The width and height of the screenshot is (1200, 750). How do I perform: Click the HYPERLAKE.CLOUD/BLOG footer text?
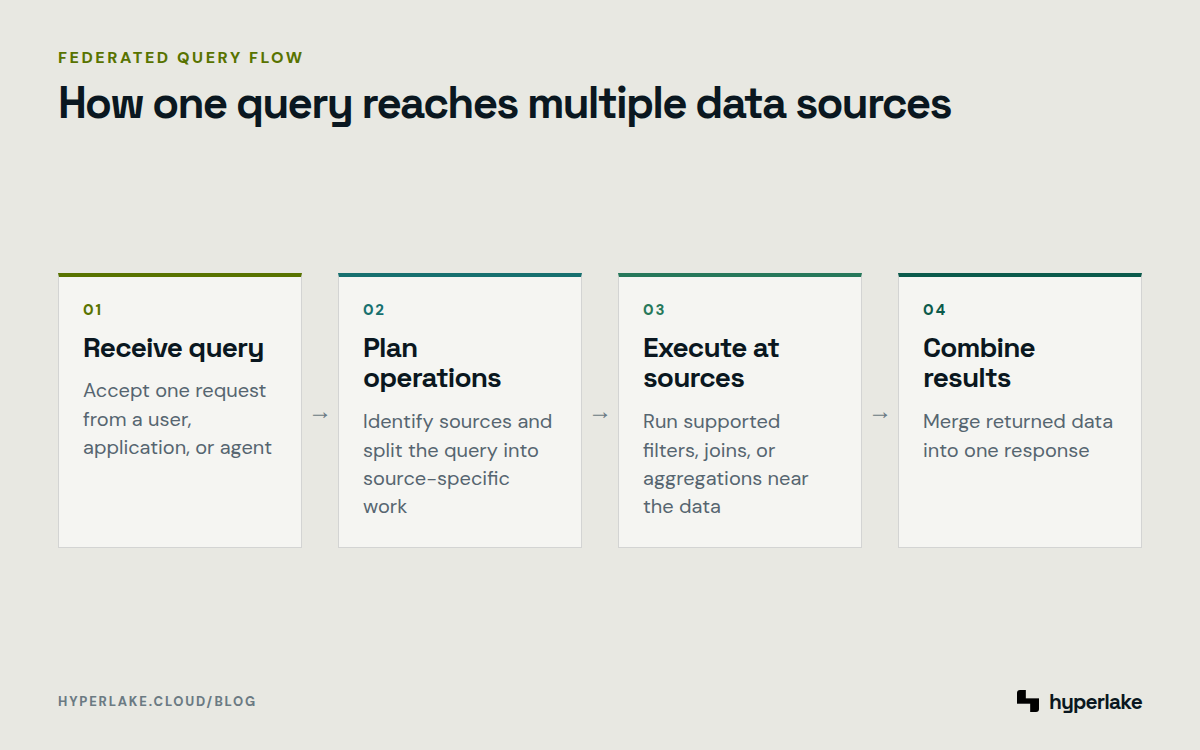157,701
